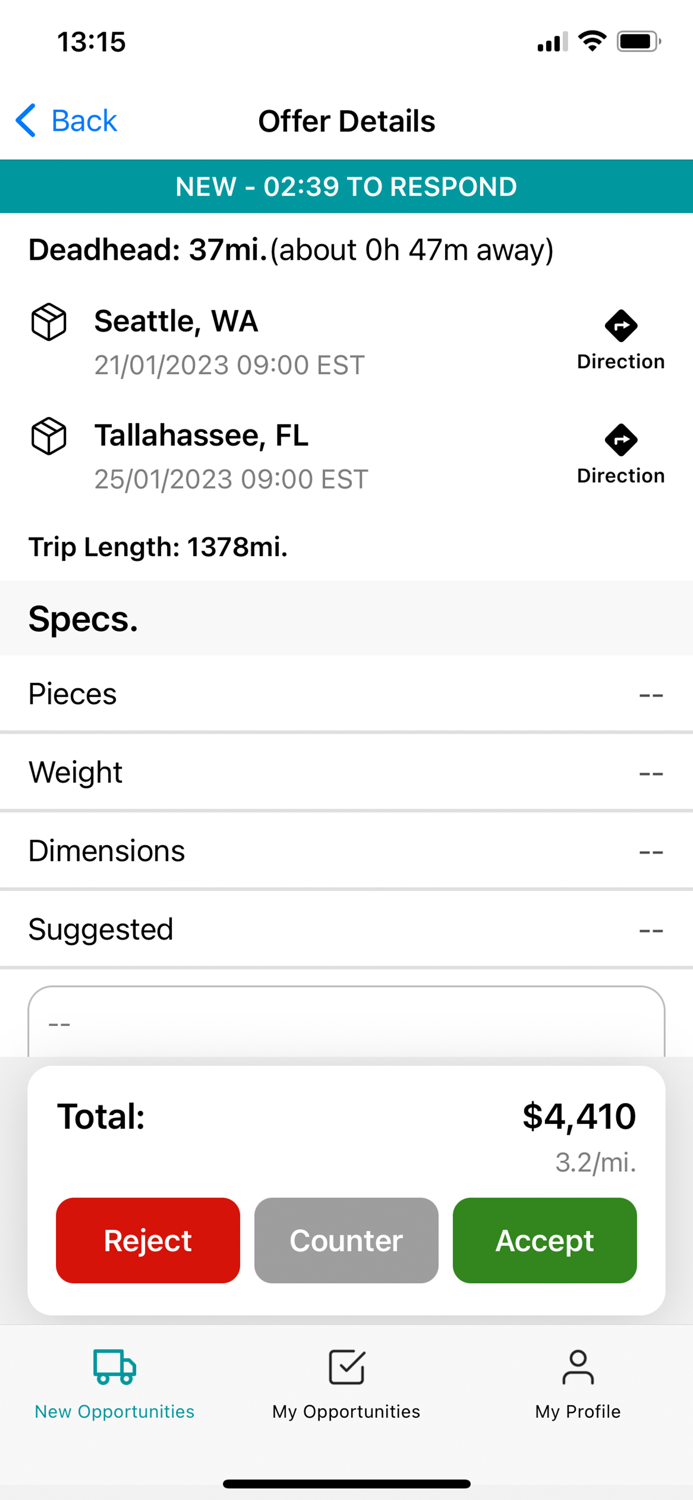Tap the Wi-Fi indicator in the status bar
The width and height of the screenshot is (693, 1500).
coord(593,42)
